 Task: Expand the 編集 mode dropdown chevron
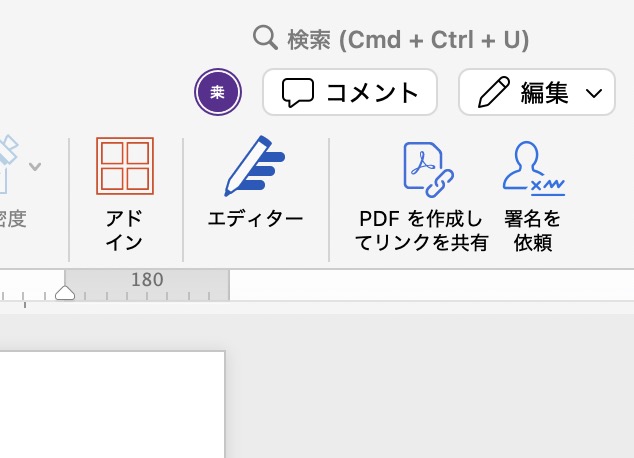[x=594, y=94]
